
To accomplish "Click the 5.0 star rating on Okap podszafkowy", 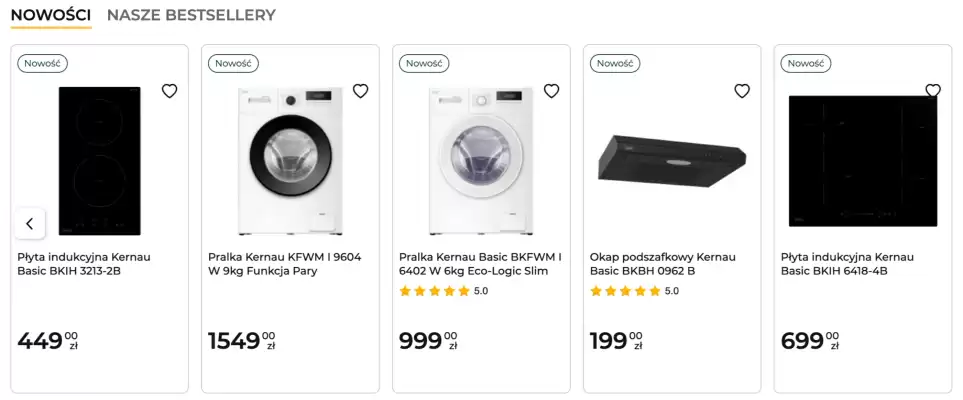I will (x=634, y=291).
